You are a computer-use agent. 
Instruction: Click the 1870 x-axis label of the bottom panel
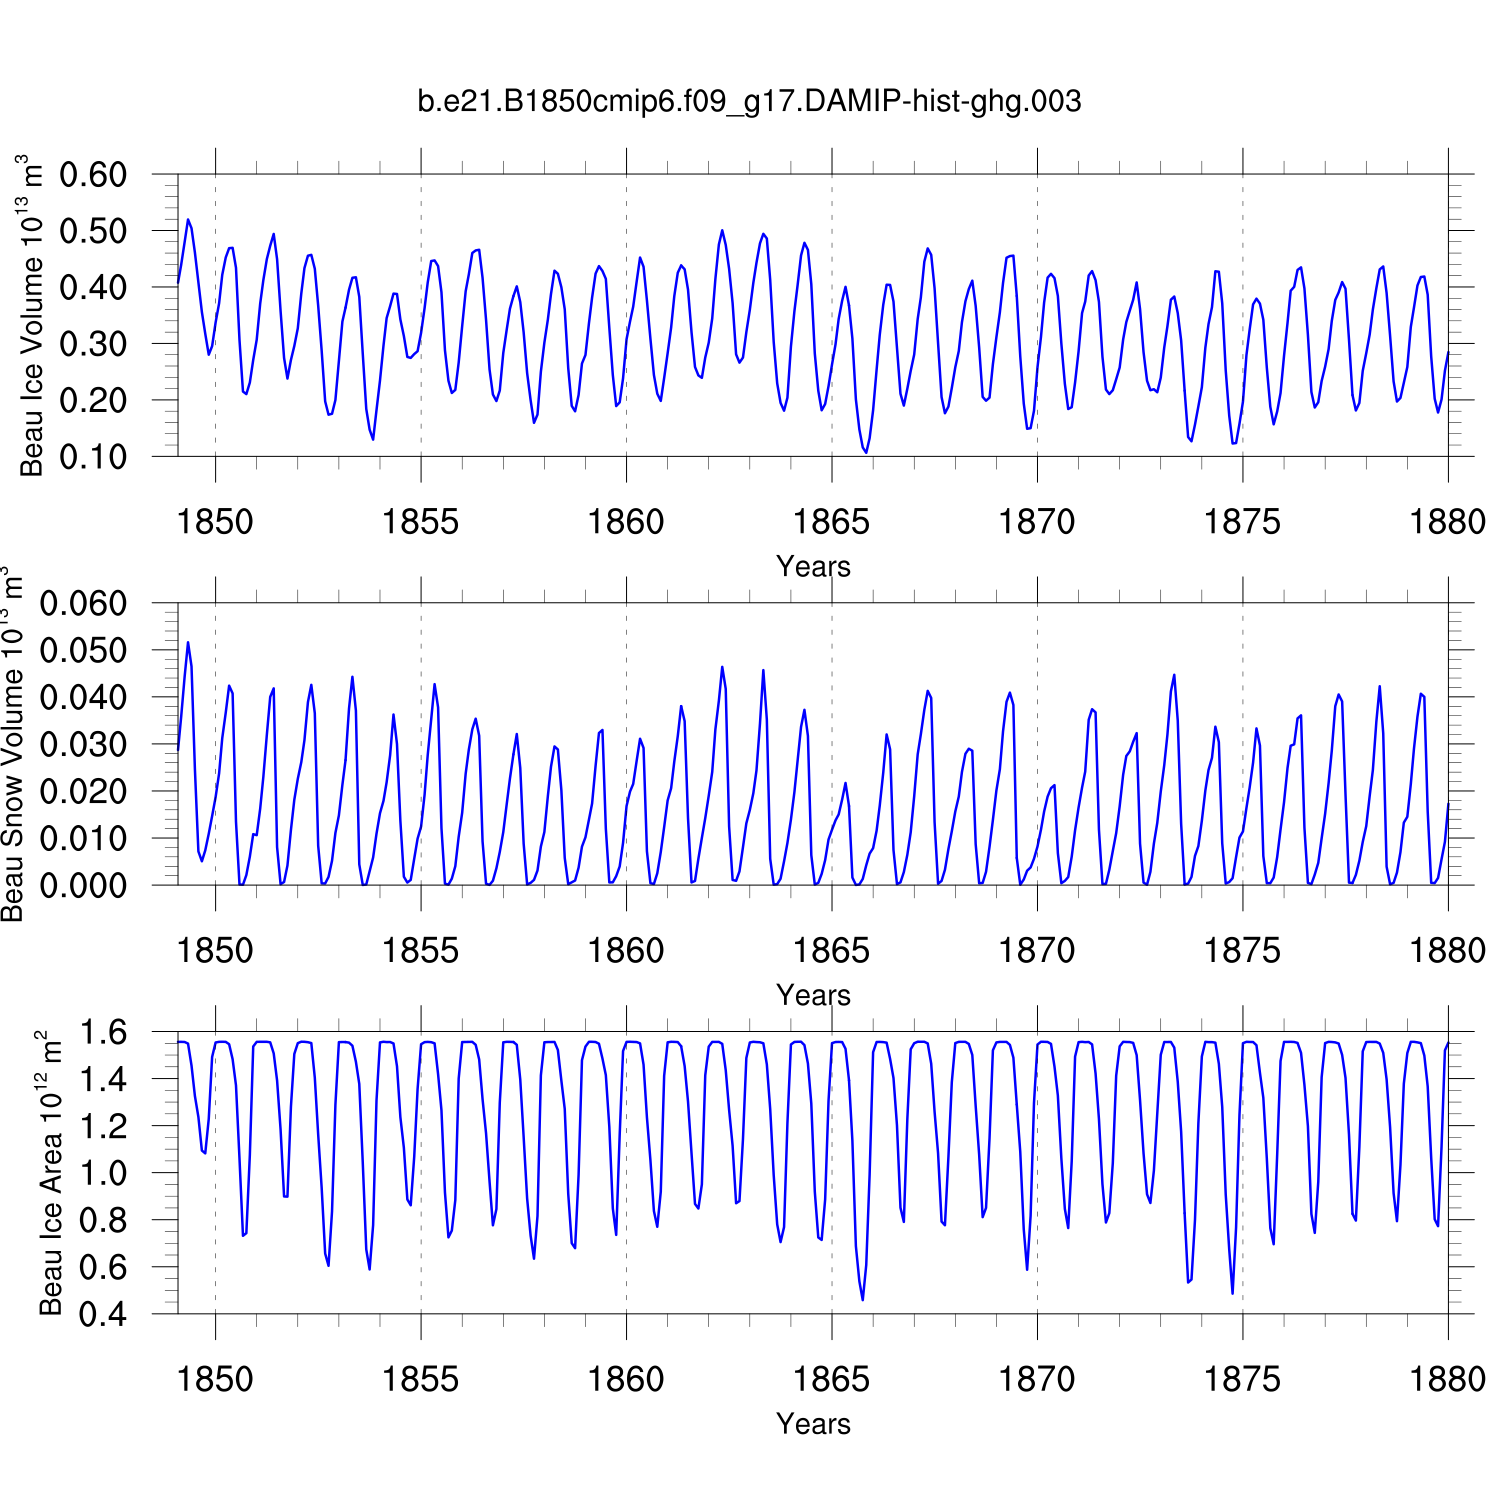click(1037, 1379)
